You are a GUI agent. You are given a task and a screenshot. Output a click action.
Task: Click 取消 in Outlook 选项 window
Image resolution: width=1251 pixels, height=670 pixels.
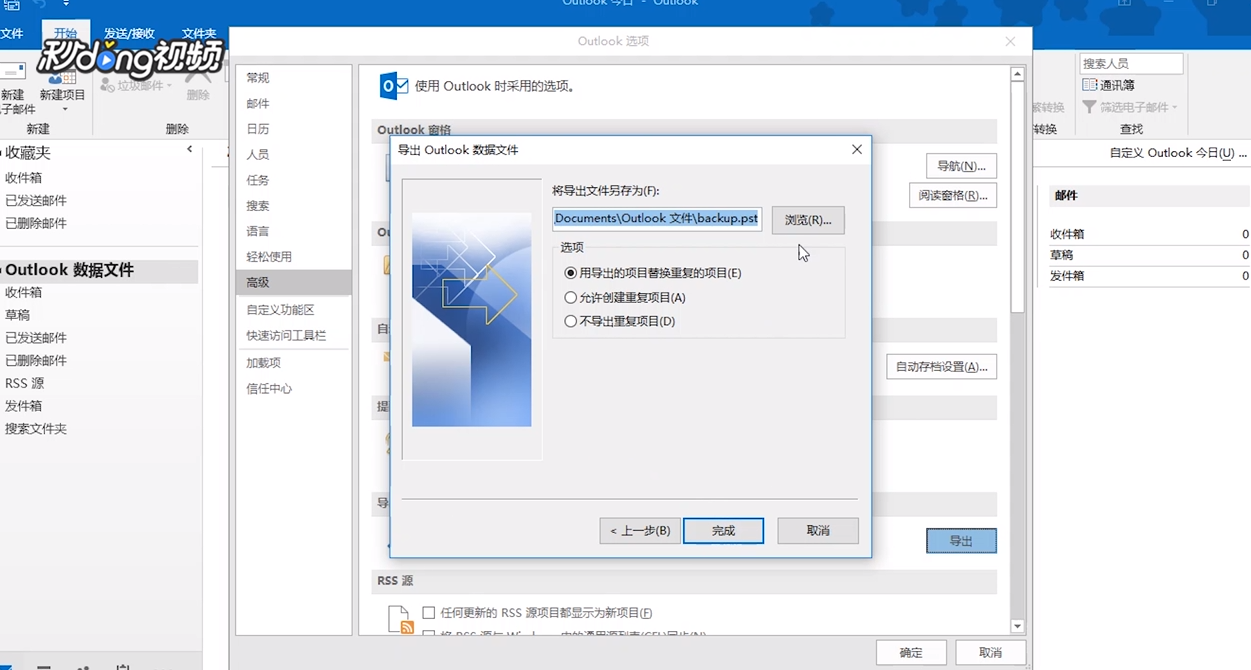coord(990,652)
